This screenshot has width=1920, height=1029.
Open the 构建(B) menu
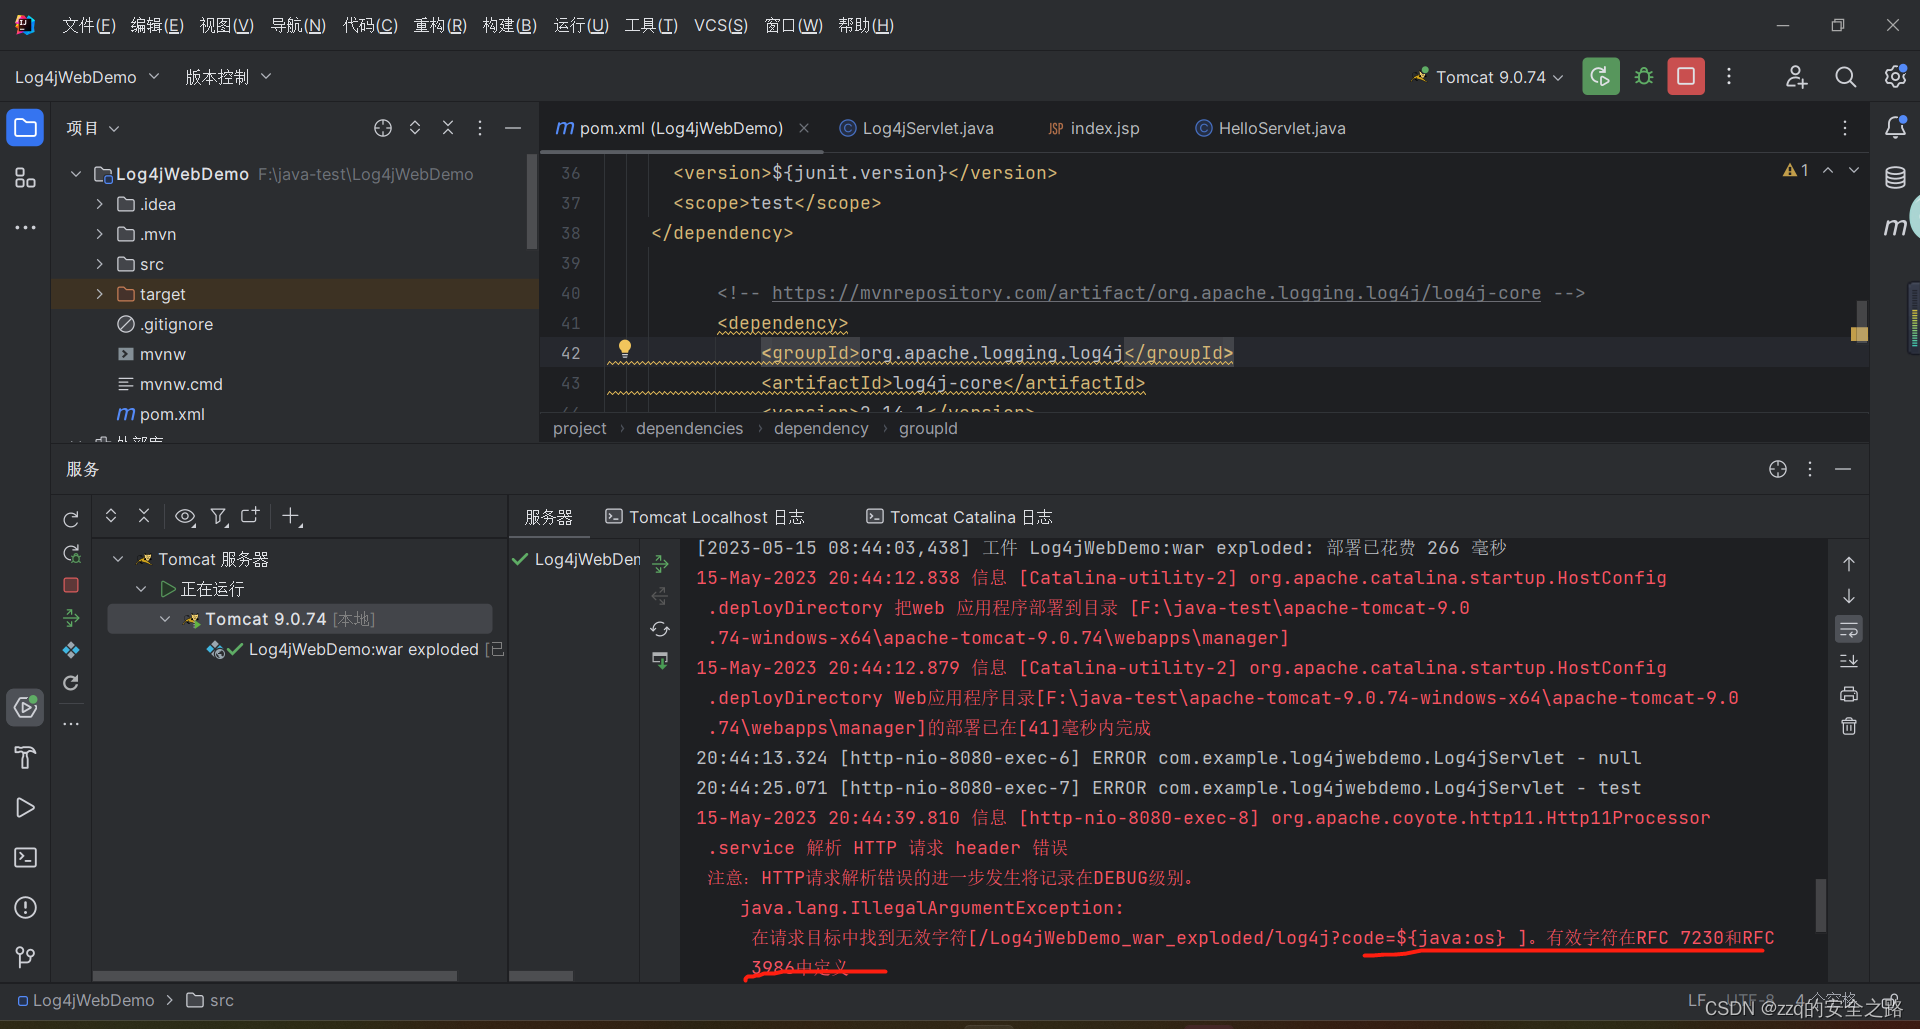(x=510, y=25)
